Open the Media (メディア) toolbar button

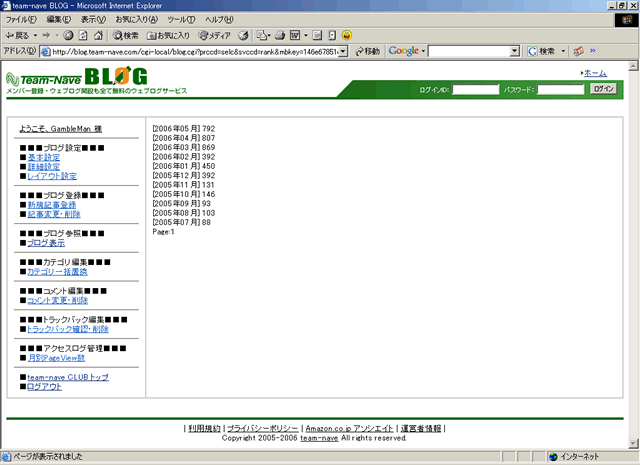212,35
